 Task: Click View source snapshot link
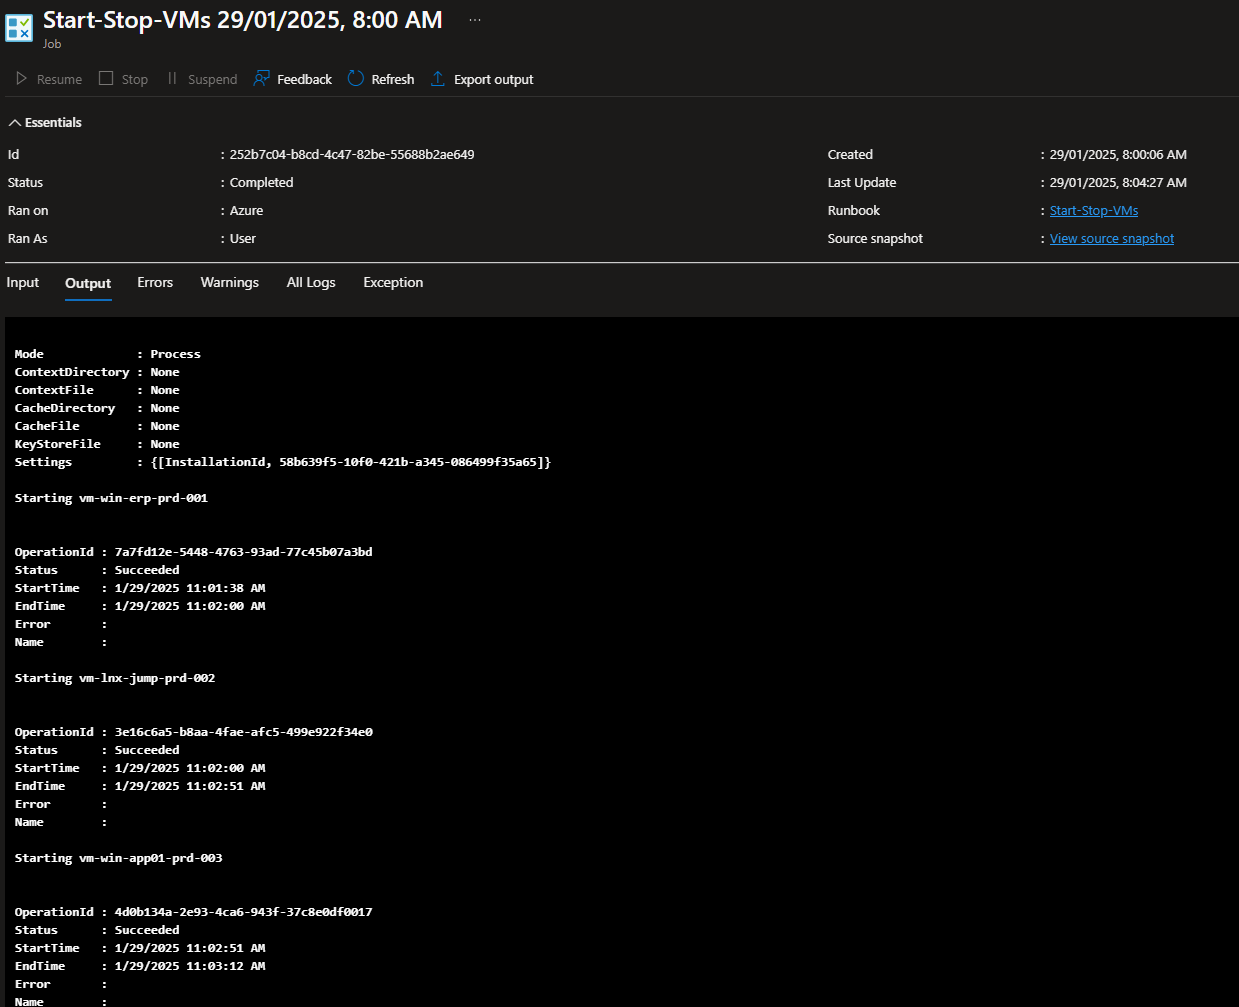pos(1111,239)
